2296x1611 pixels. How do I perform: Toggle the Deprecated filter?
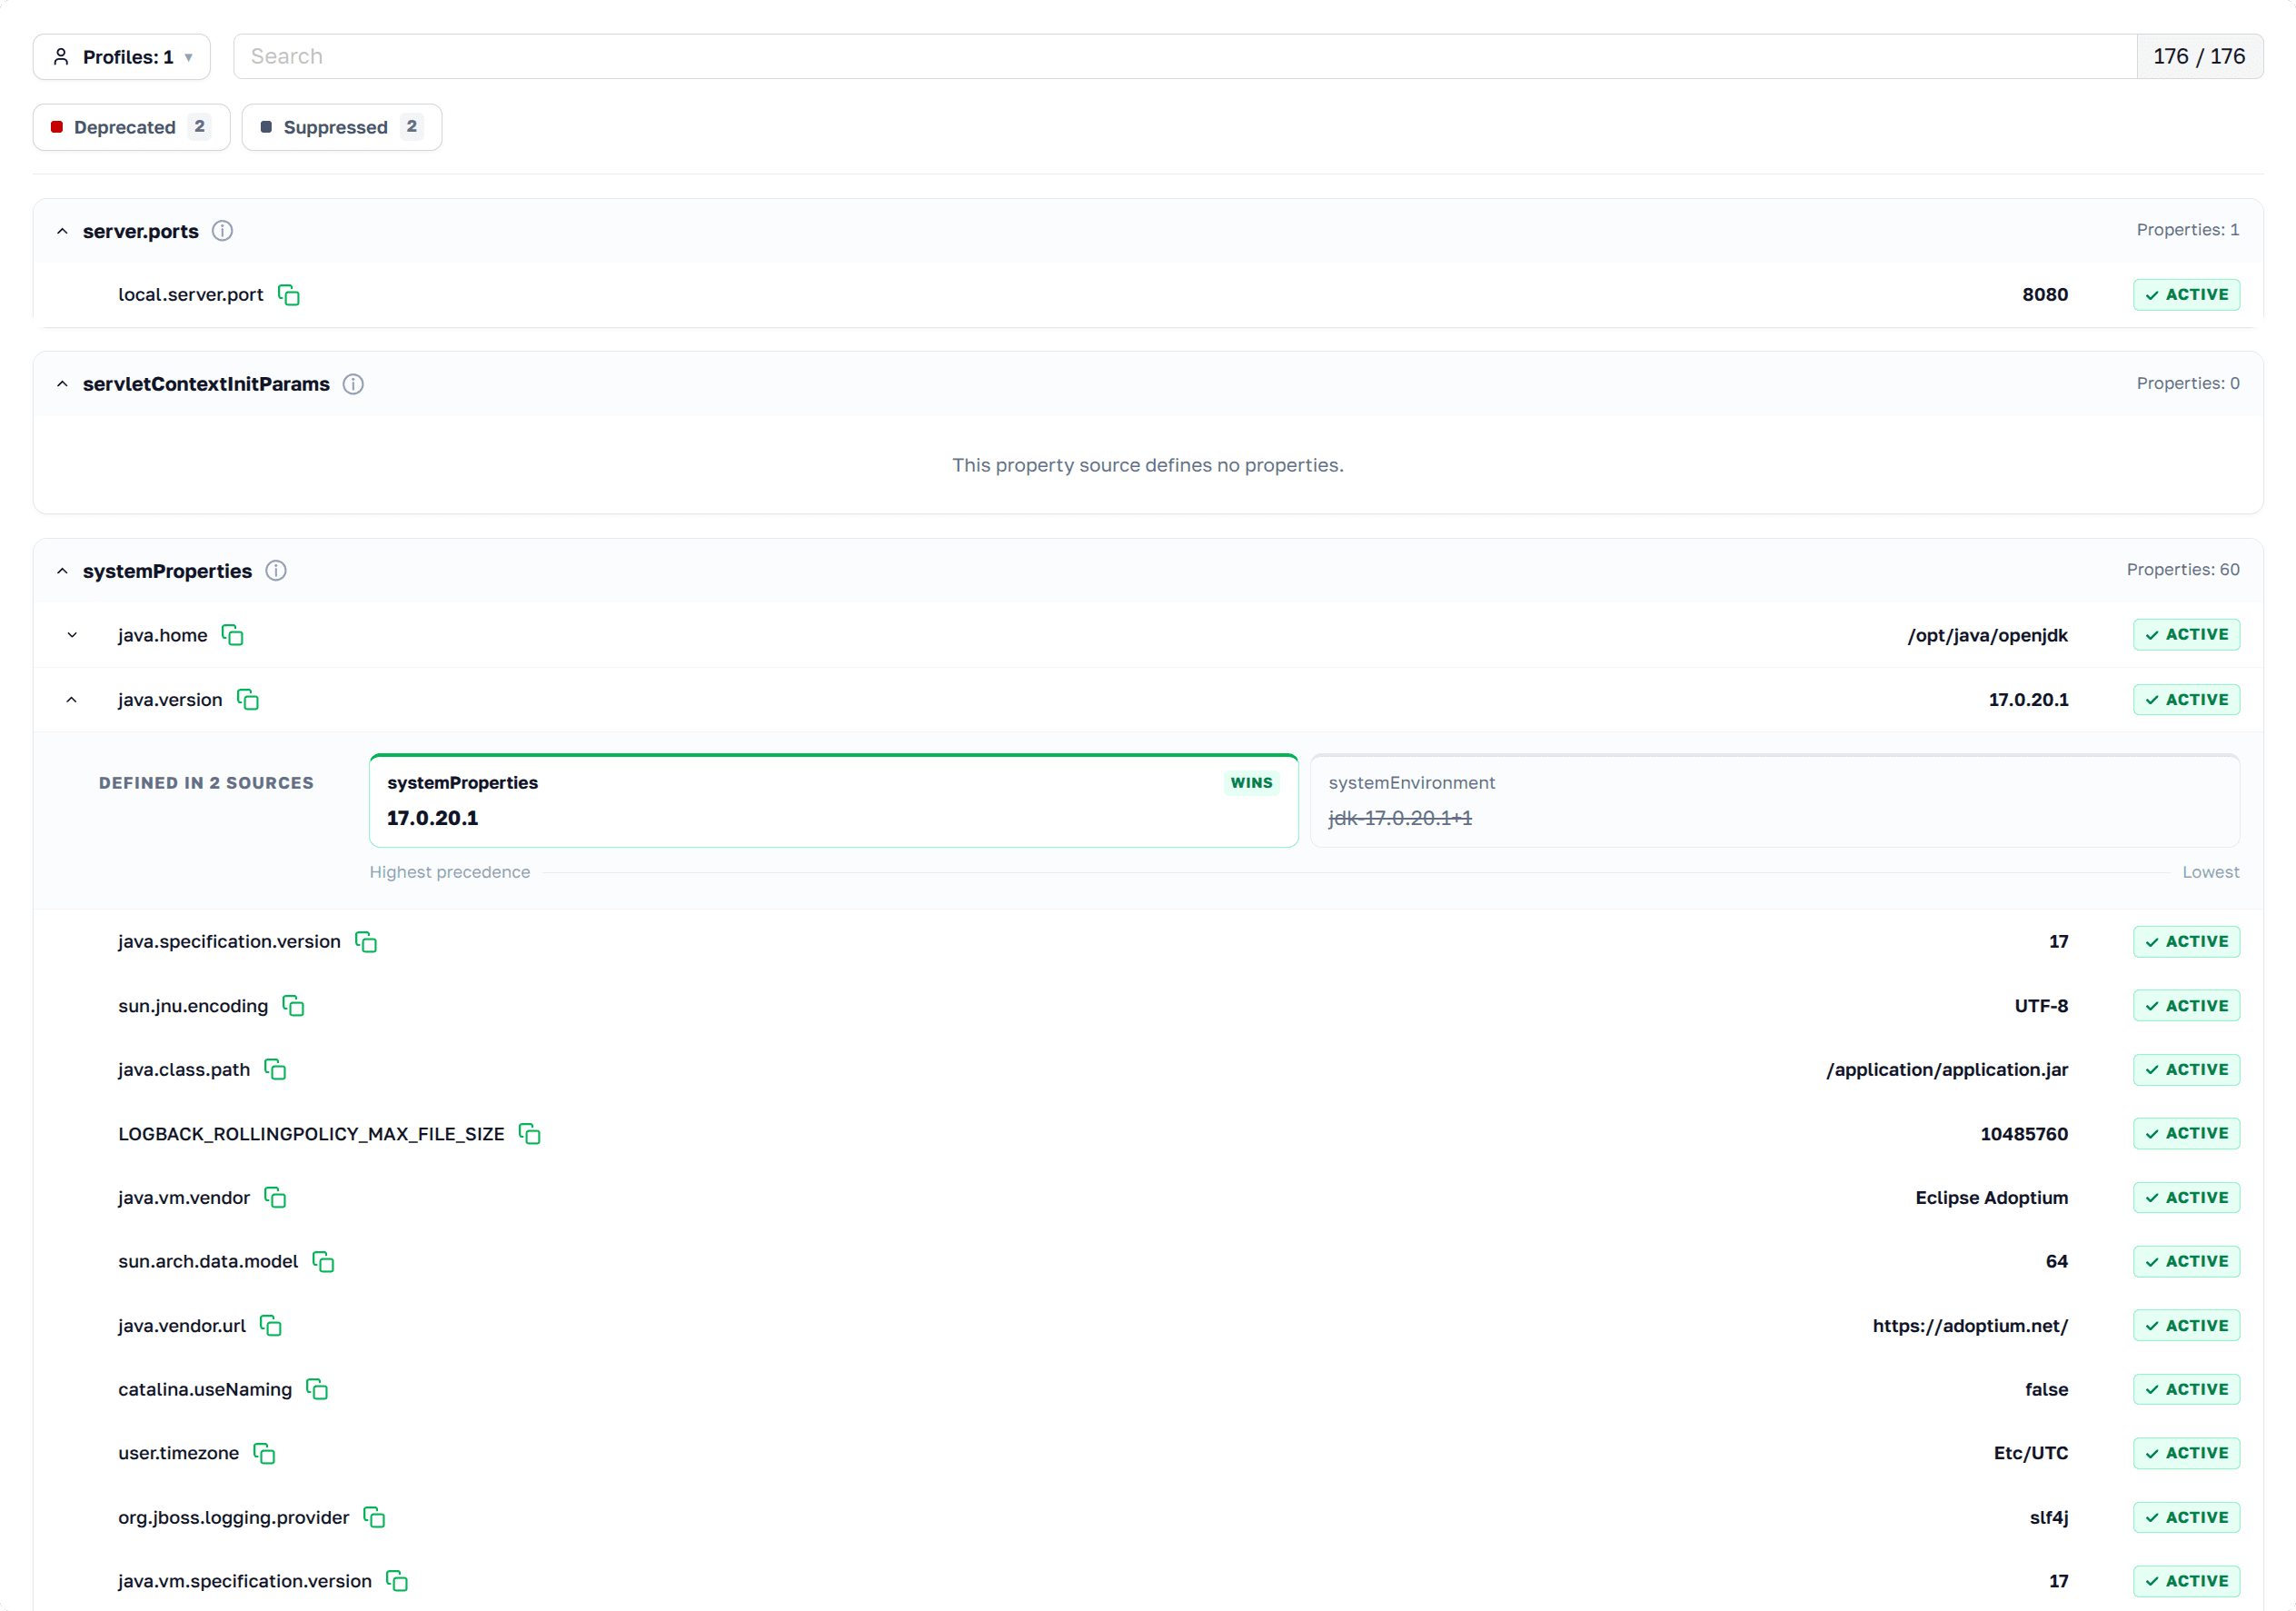131,127
